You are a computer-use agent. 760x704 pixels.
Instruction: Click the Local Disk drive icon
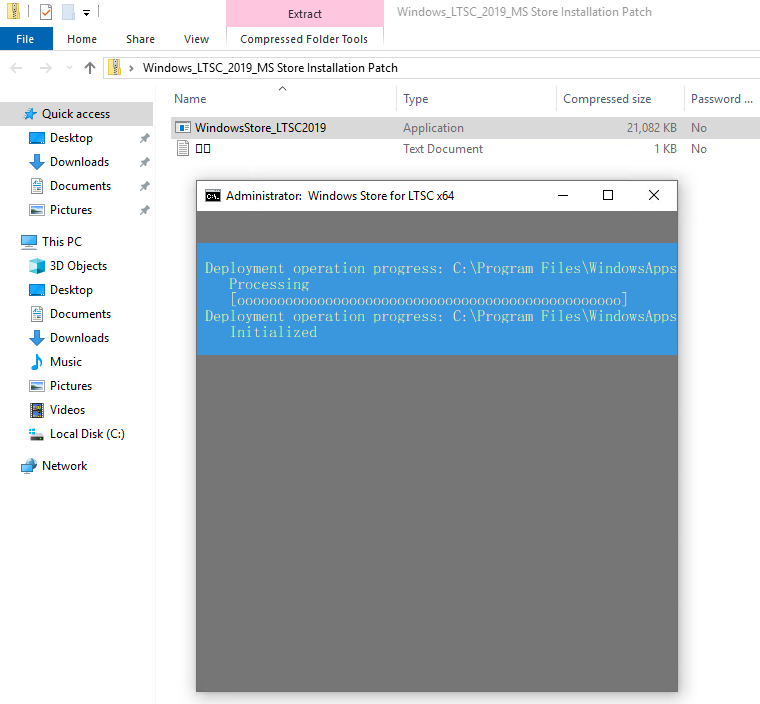36,434
